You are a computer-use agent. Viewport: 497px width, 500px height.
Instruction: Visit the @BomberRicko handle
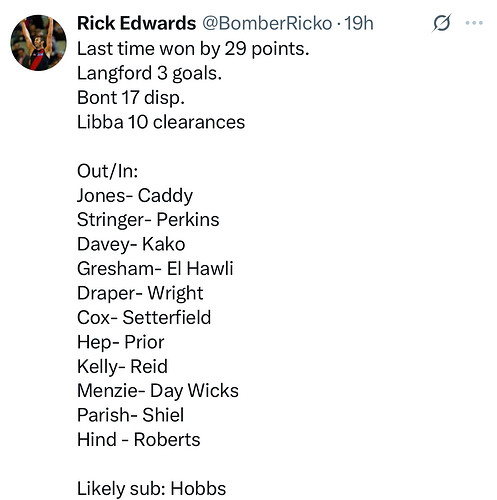click(267, 23)
